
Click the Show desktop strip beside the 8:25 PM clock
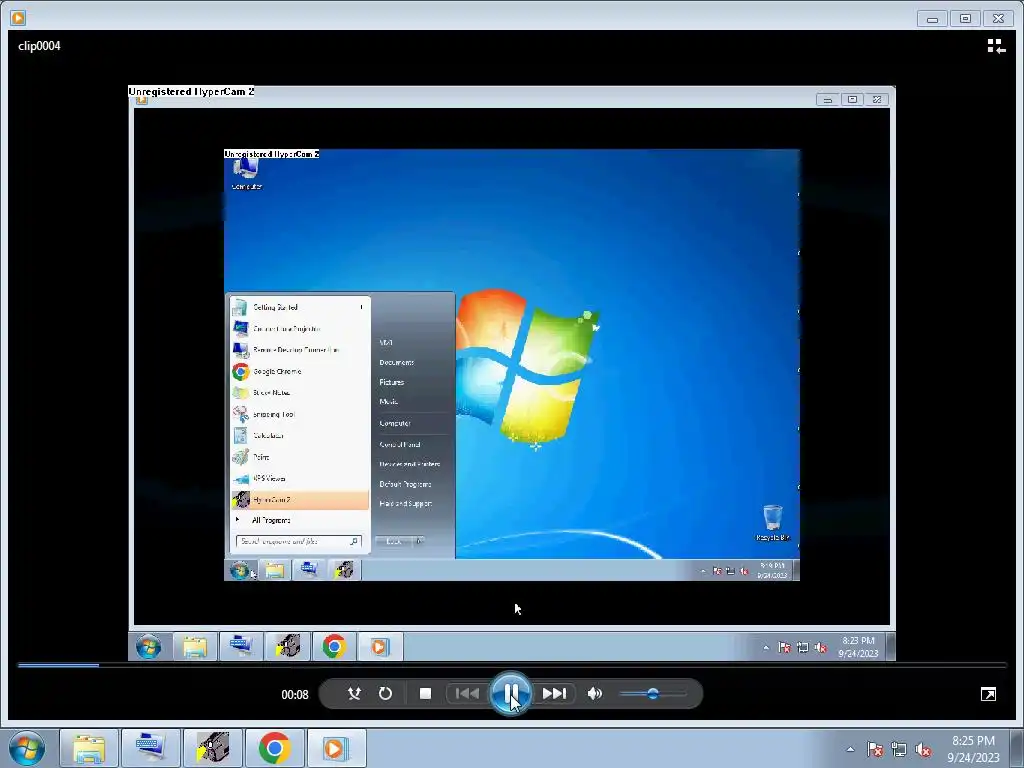pyautogui.click(x=1017, y=748)
